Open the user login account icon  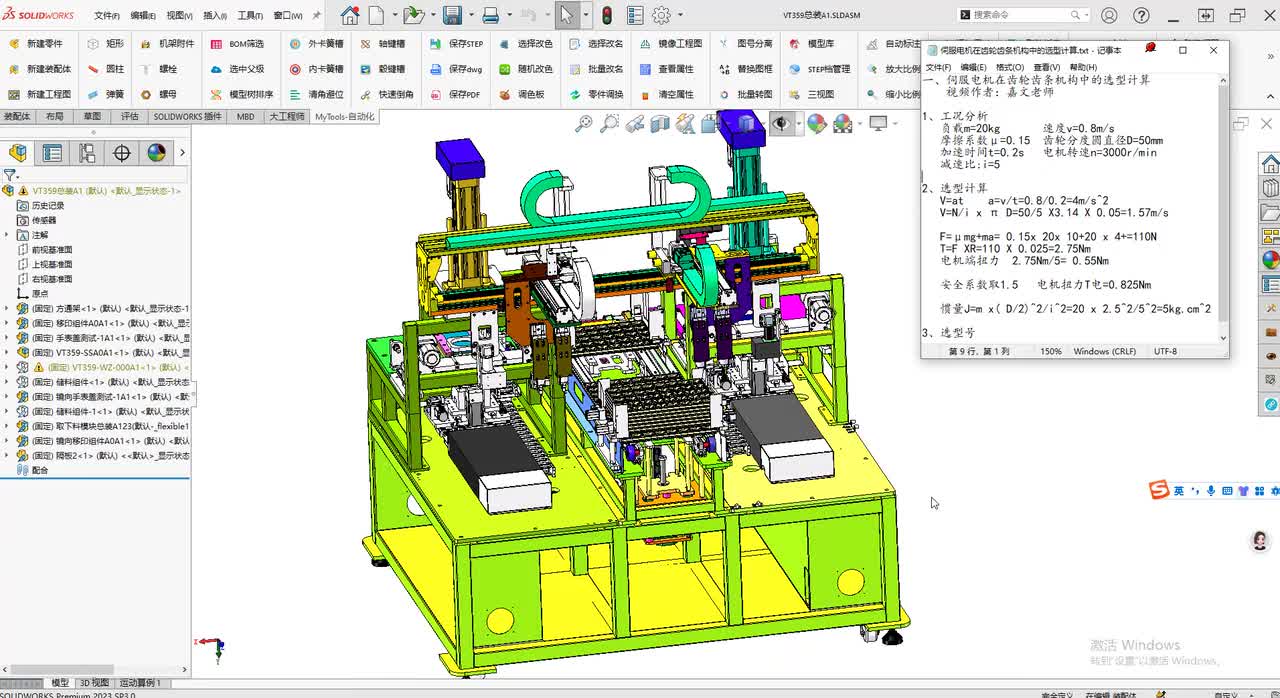[x=1109, y=16]
